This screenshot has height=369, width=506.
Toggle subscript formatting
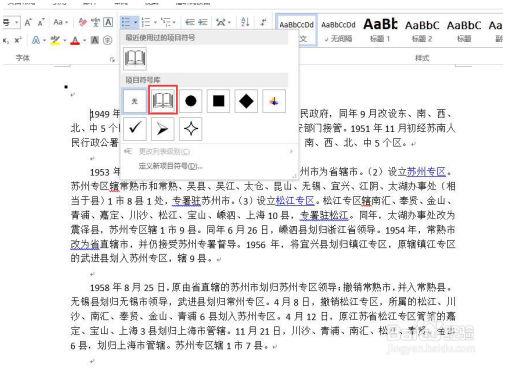[6, 41]
